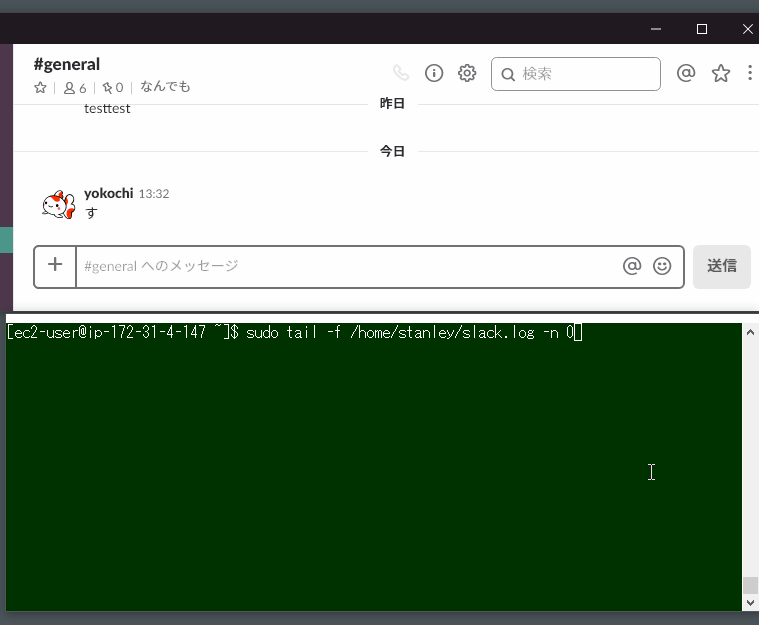Focus the #general message input
Image resolution: width=759 pixels, height=625 pixels.
click(347, 266)
